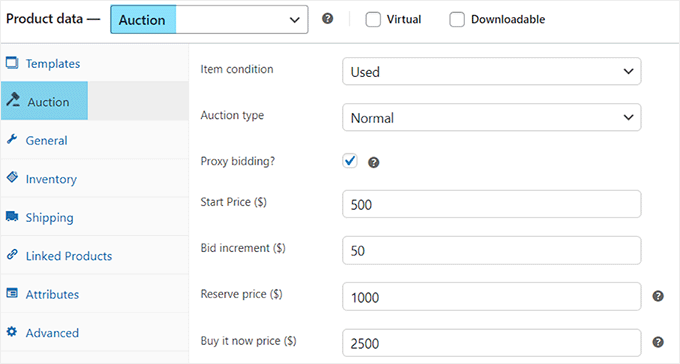
Task: Open the Advanced tab
Action: click(x=95, y=333)
